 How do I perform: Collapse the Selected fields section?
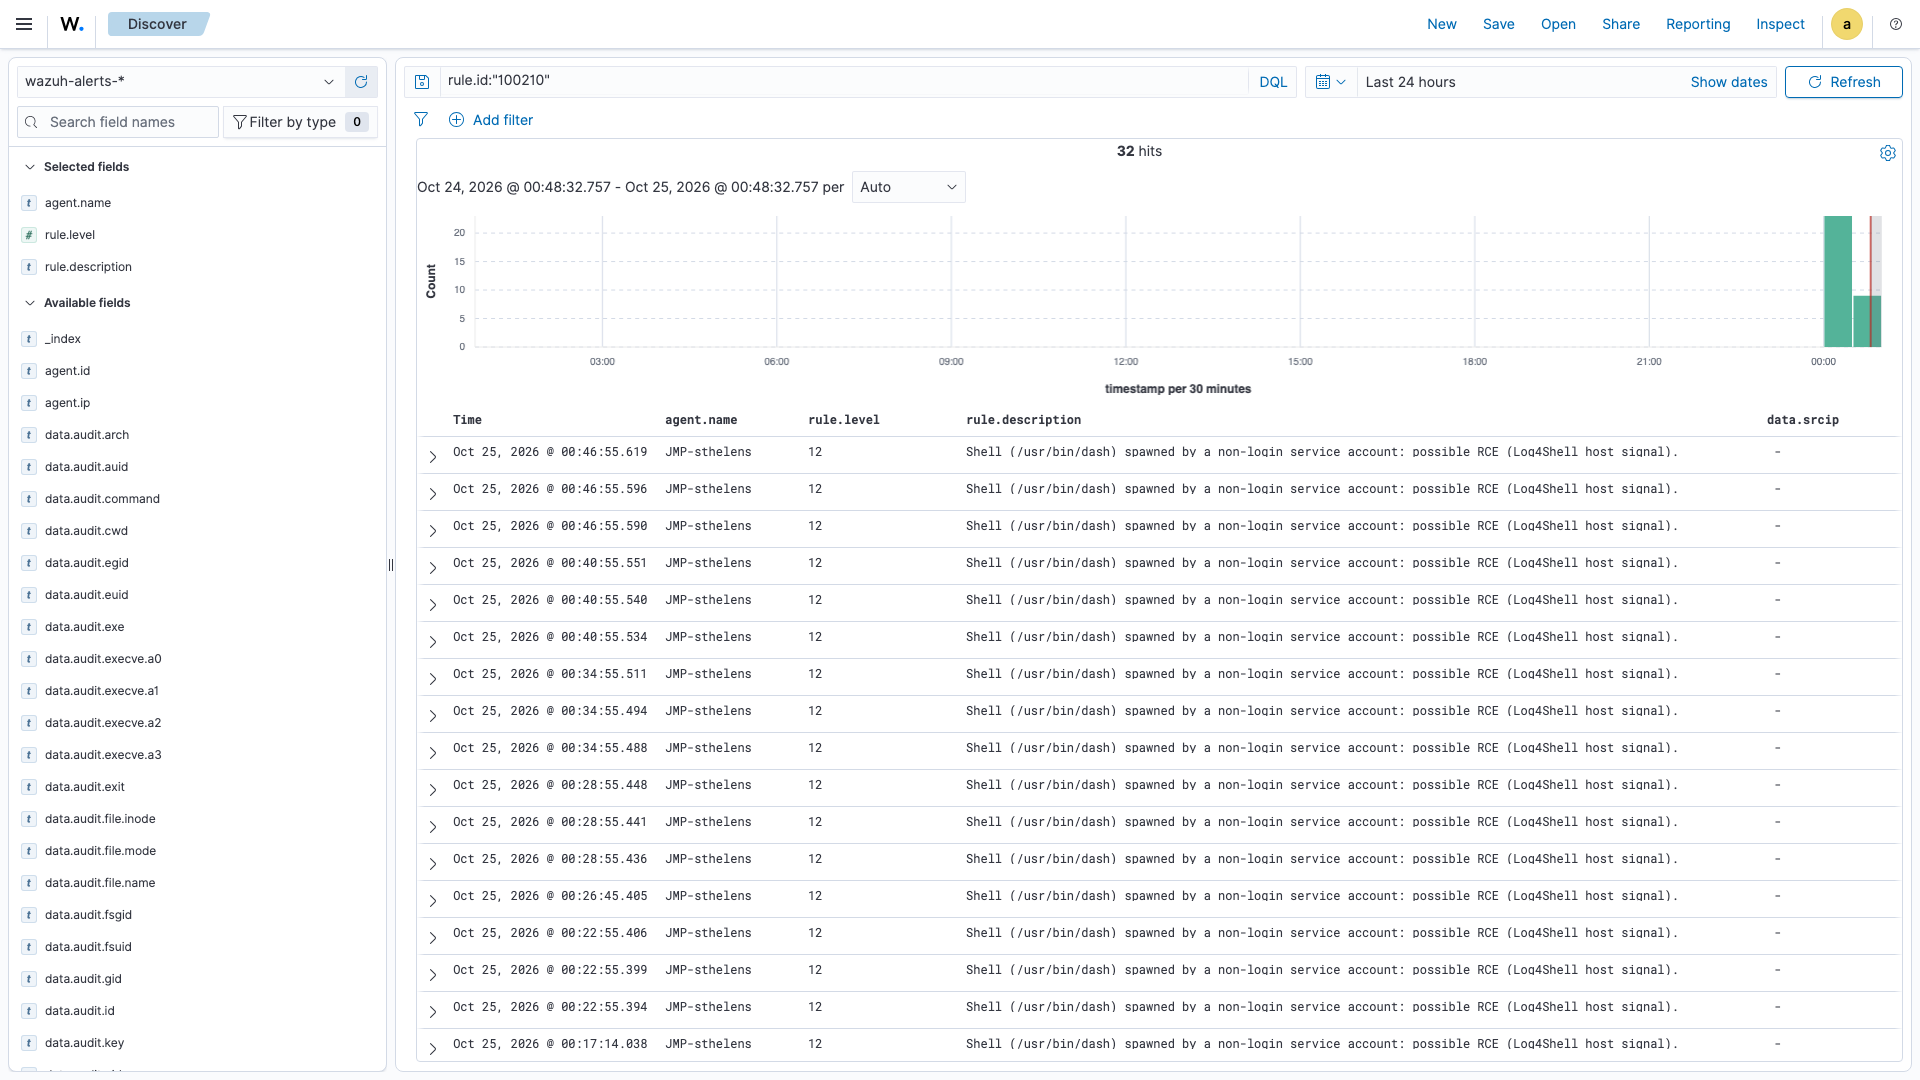click(30, 167)
